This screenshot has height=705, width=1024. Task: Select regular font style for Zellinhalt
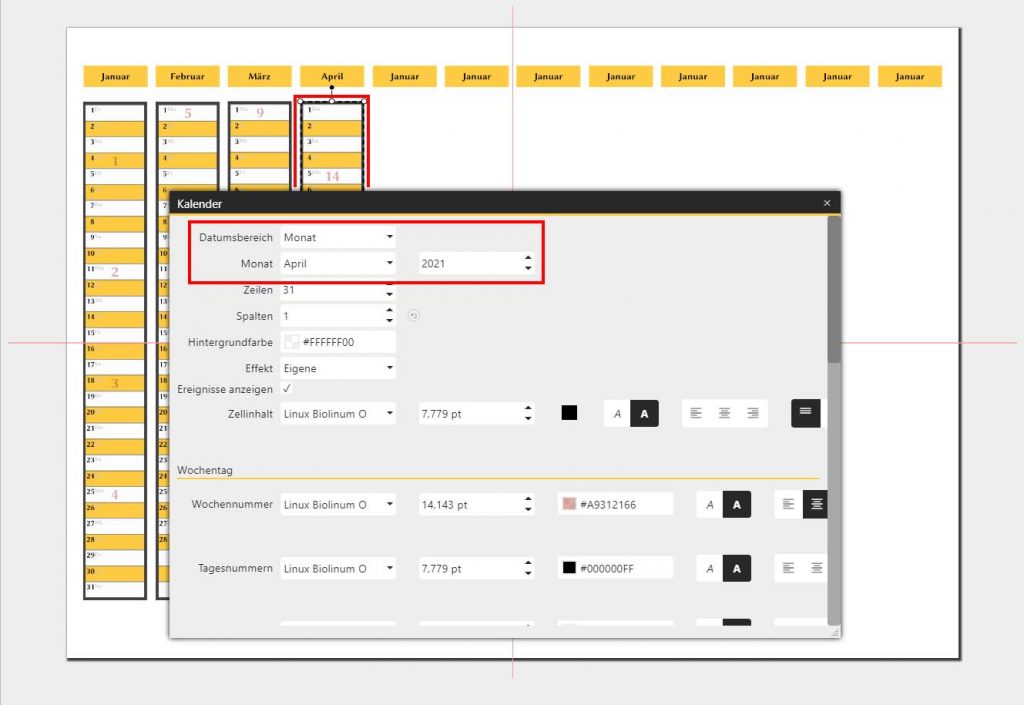point(617,414)
